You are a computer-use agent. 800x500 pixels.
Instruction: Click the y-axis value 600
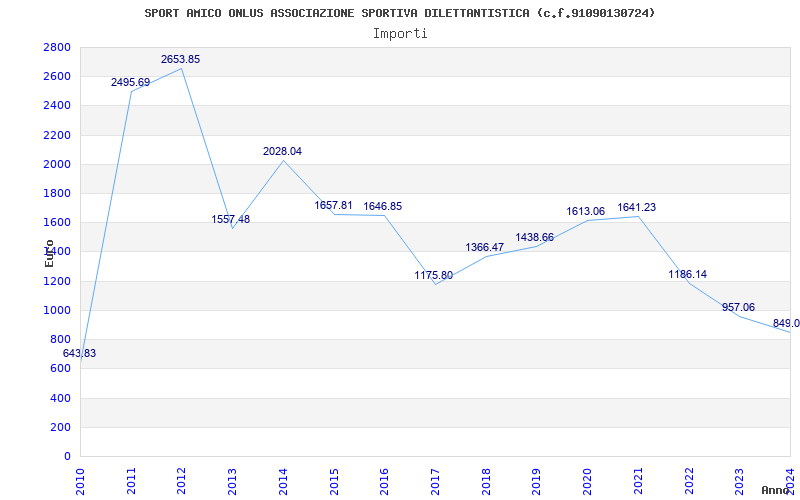coord(61,368)
